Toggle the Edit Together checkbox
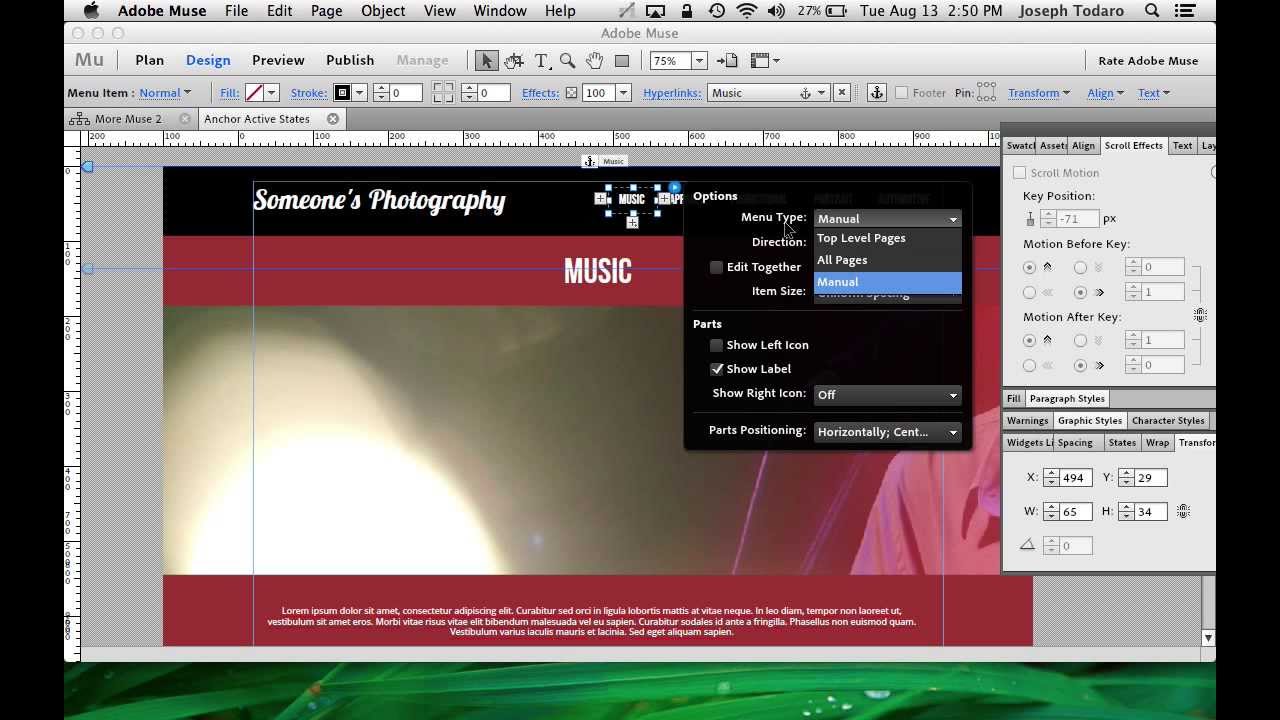This screenshot has width=1280, height=720. tap(717, 267)
